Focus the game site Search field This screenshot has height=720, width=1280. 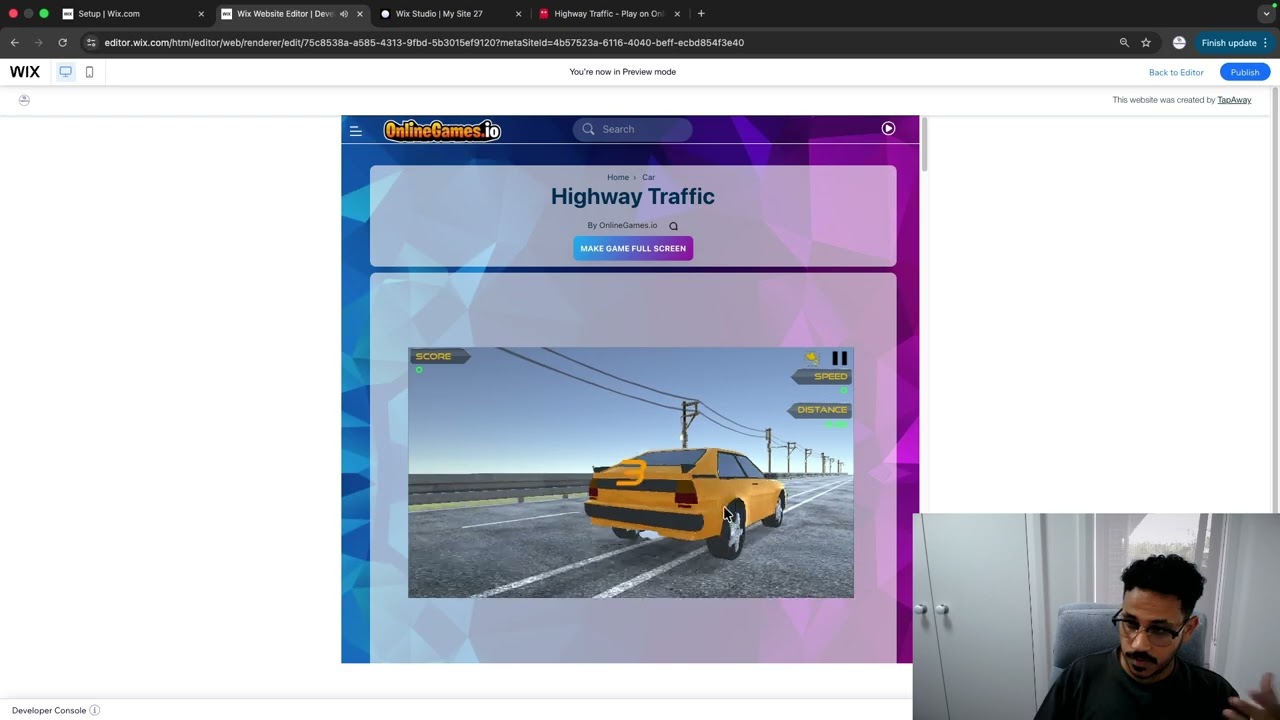point(632,129)
